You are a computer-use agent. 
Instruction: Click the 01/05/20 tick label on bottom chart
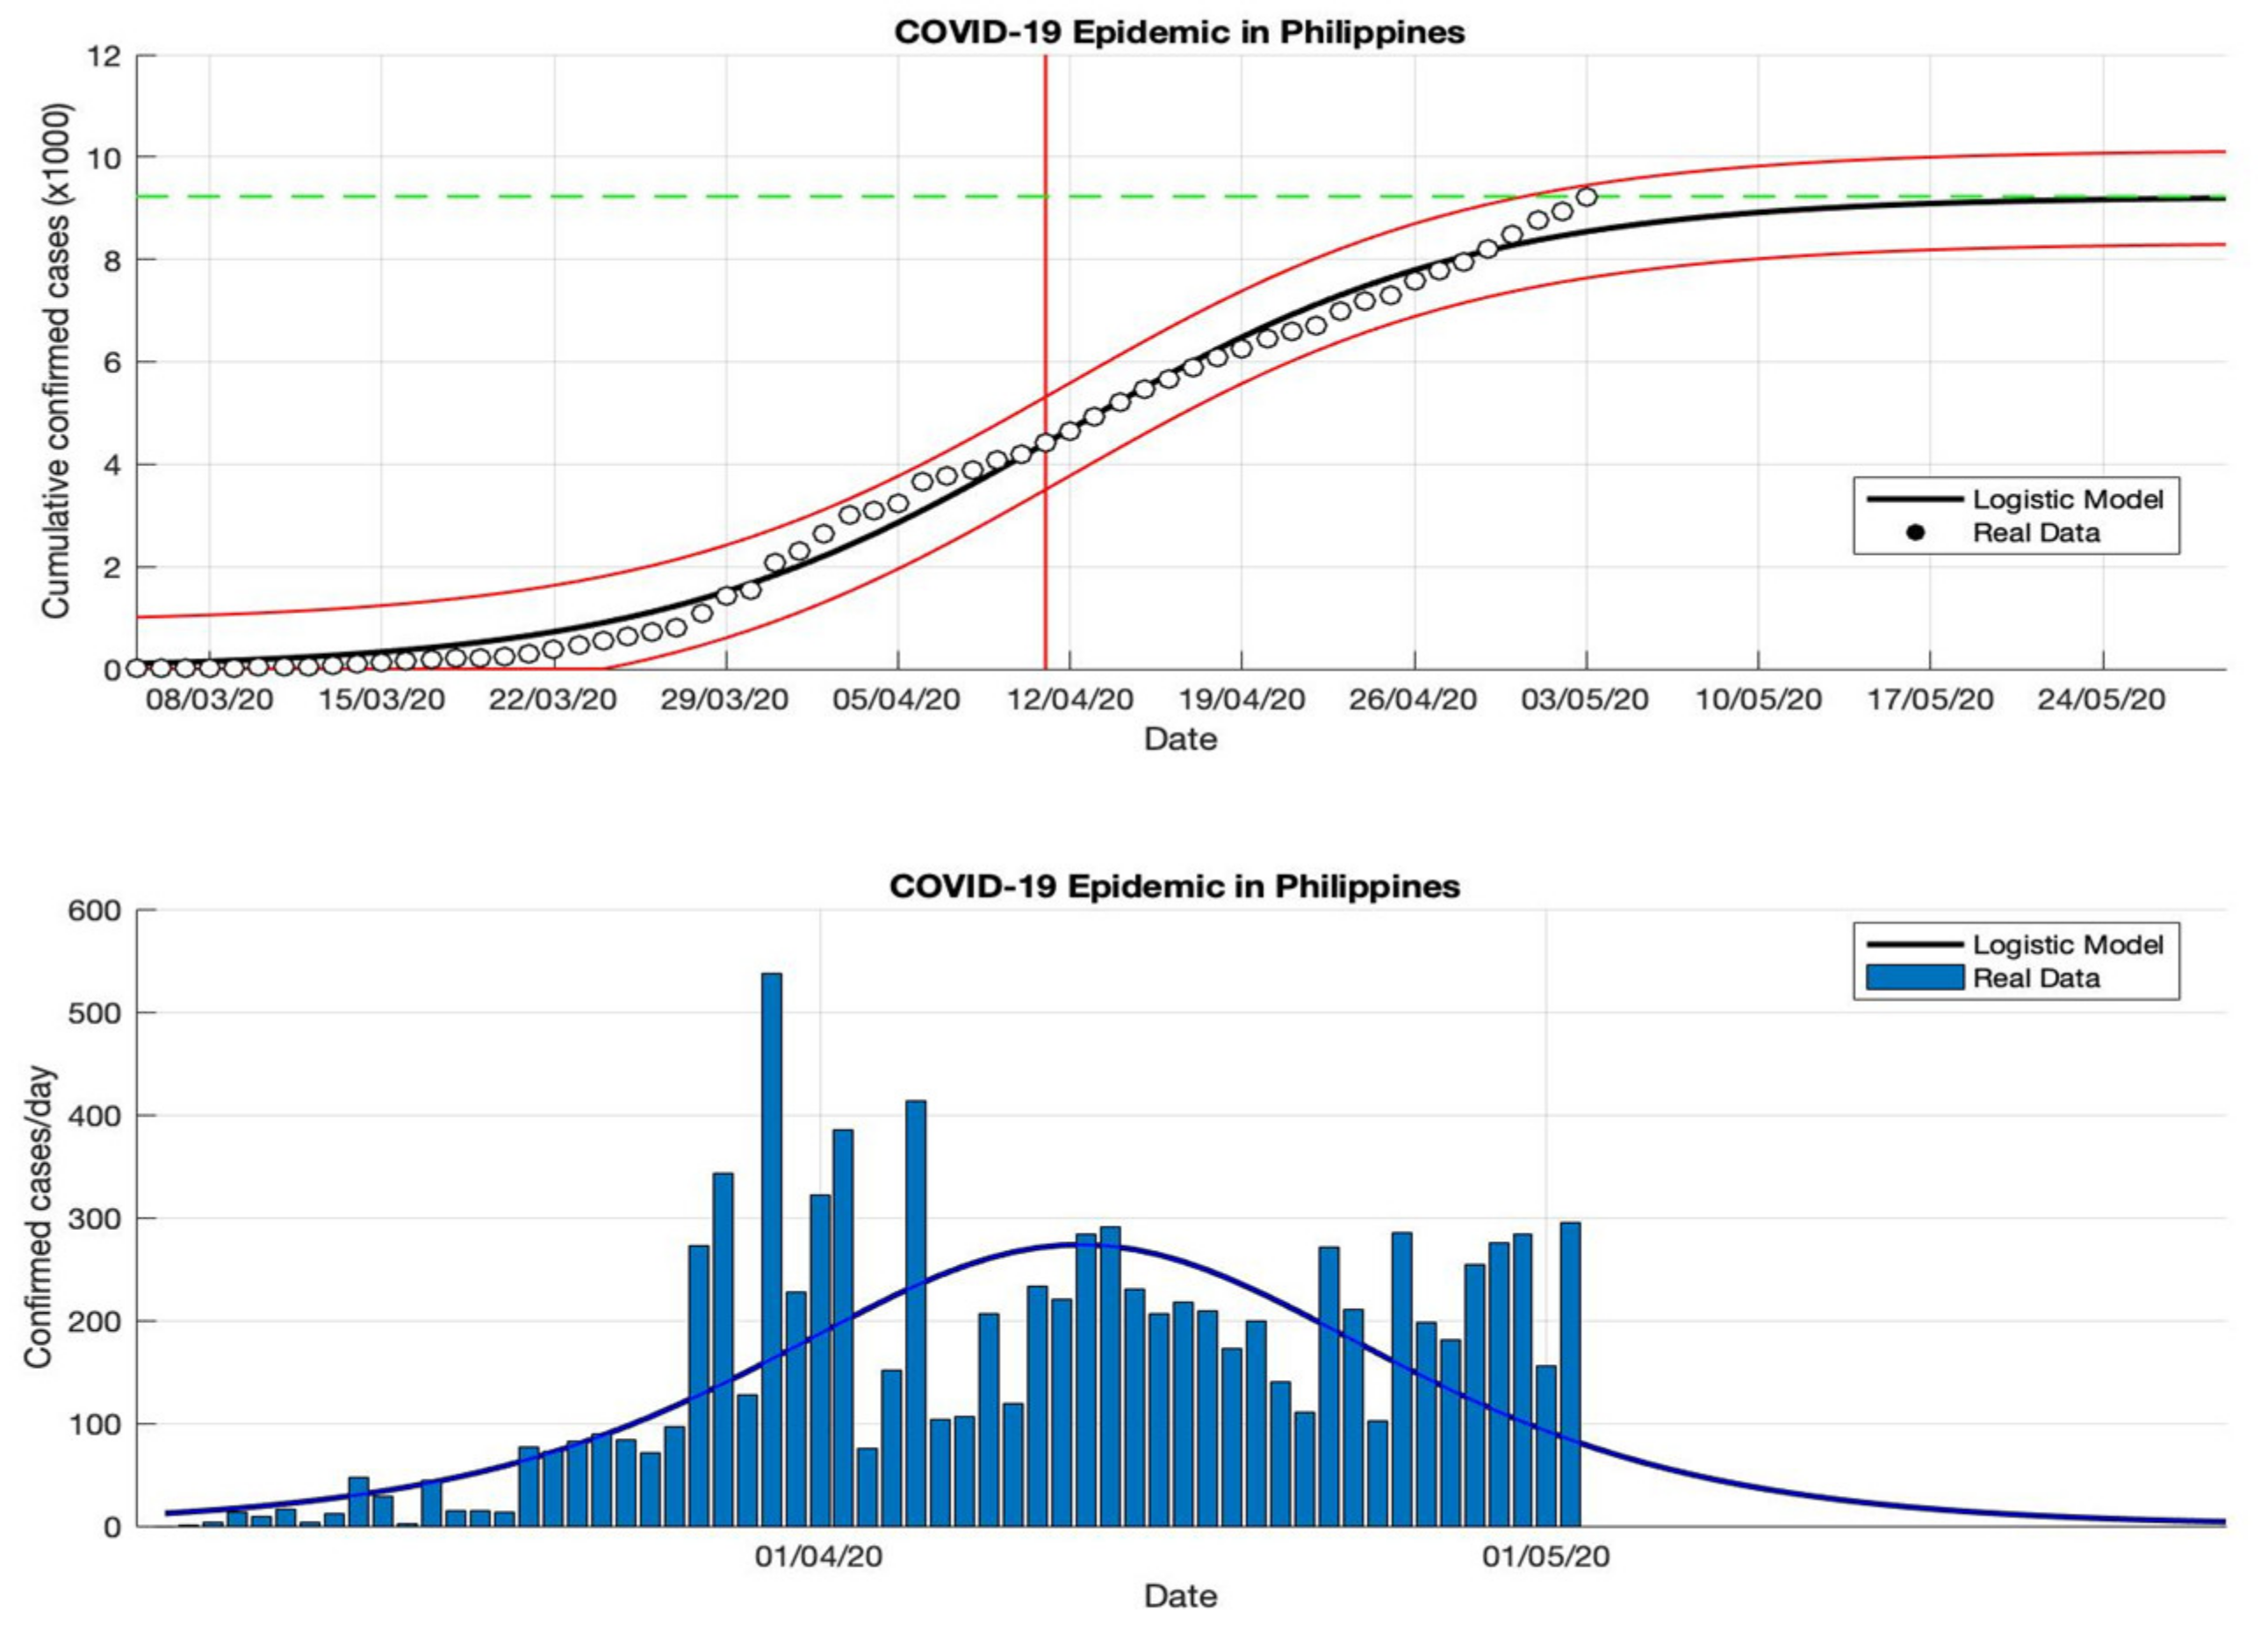click(x=1546, y=1556)
